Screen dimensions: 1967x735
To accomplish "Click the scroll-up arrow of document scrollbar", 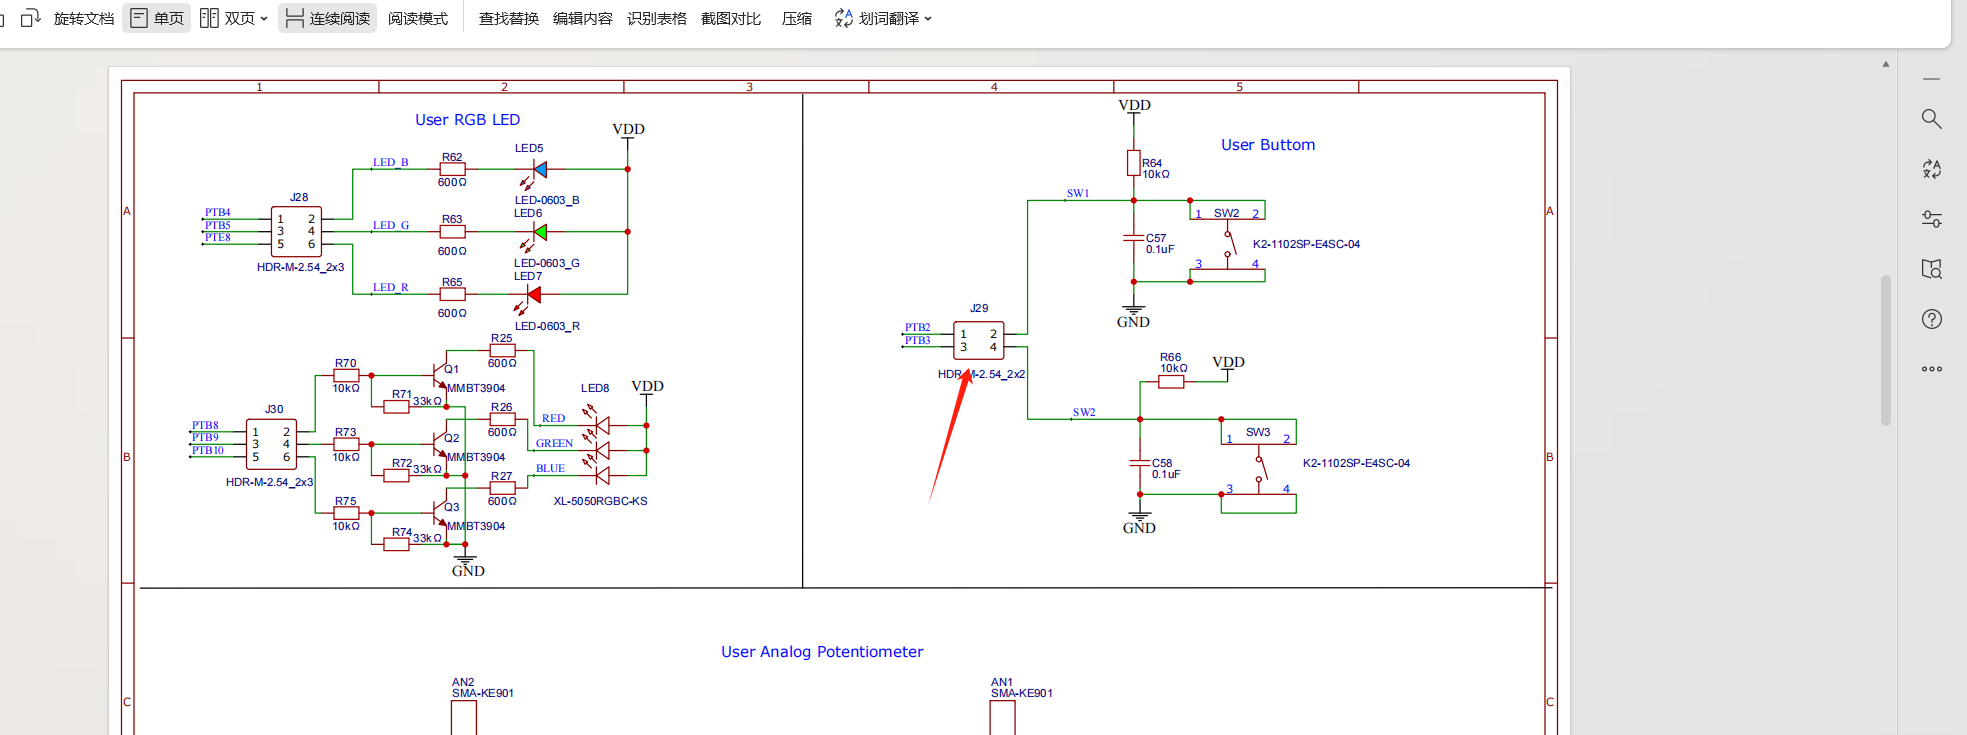I will point(1886,64).
